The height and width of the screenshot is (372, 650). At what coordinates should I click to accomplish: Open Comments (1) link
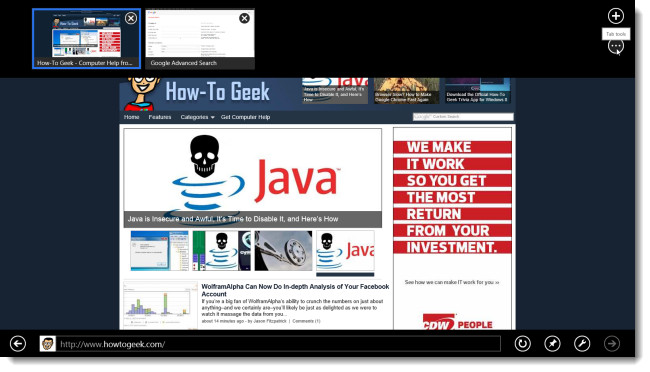click(x=306, y=321)
